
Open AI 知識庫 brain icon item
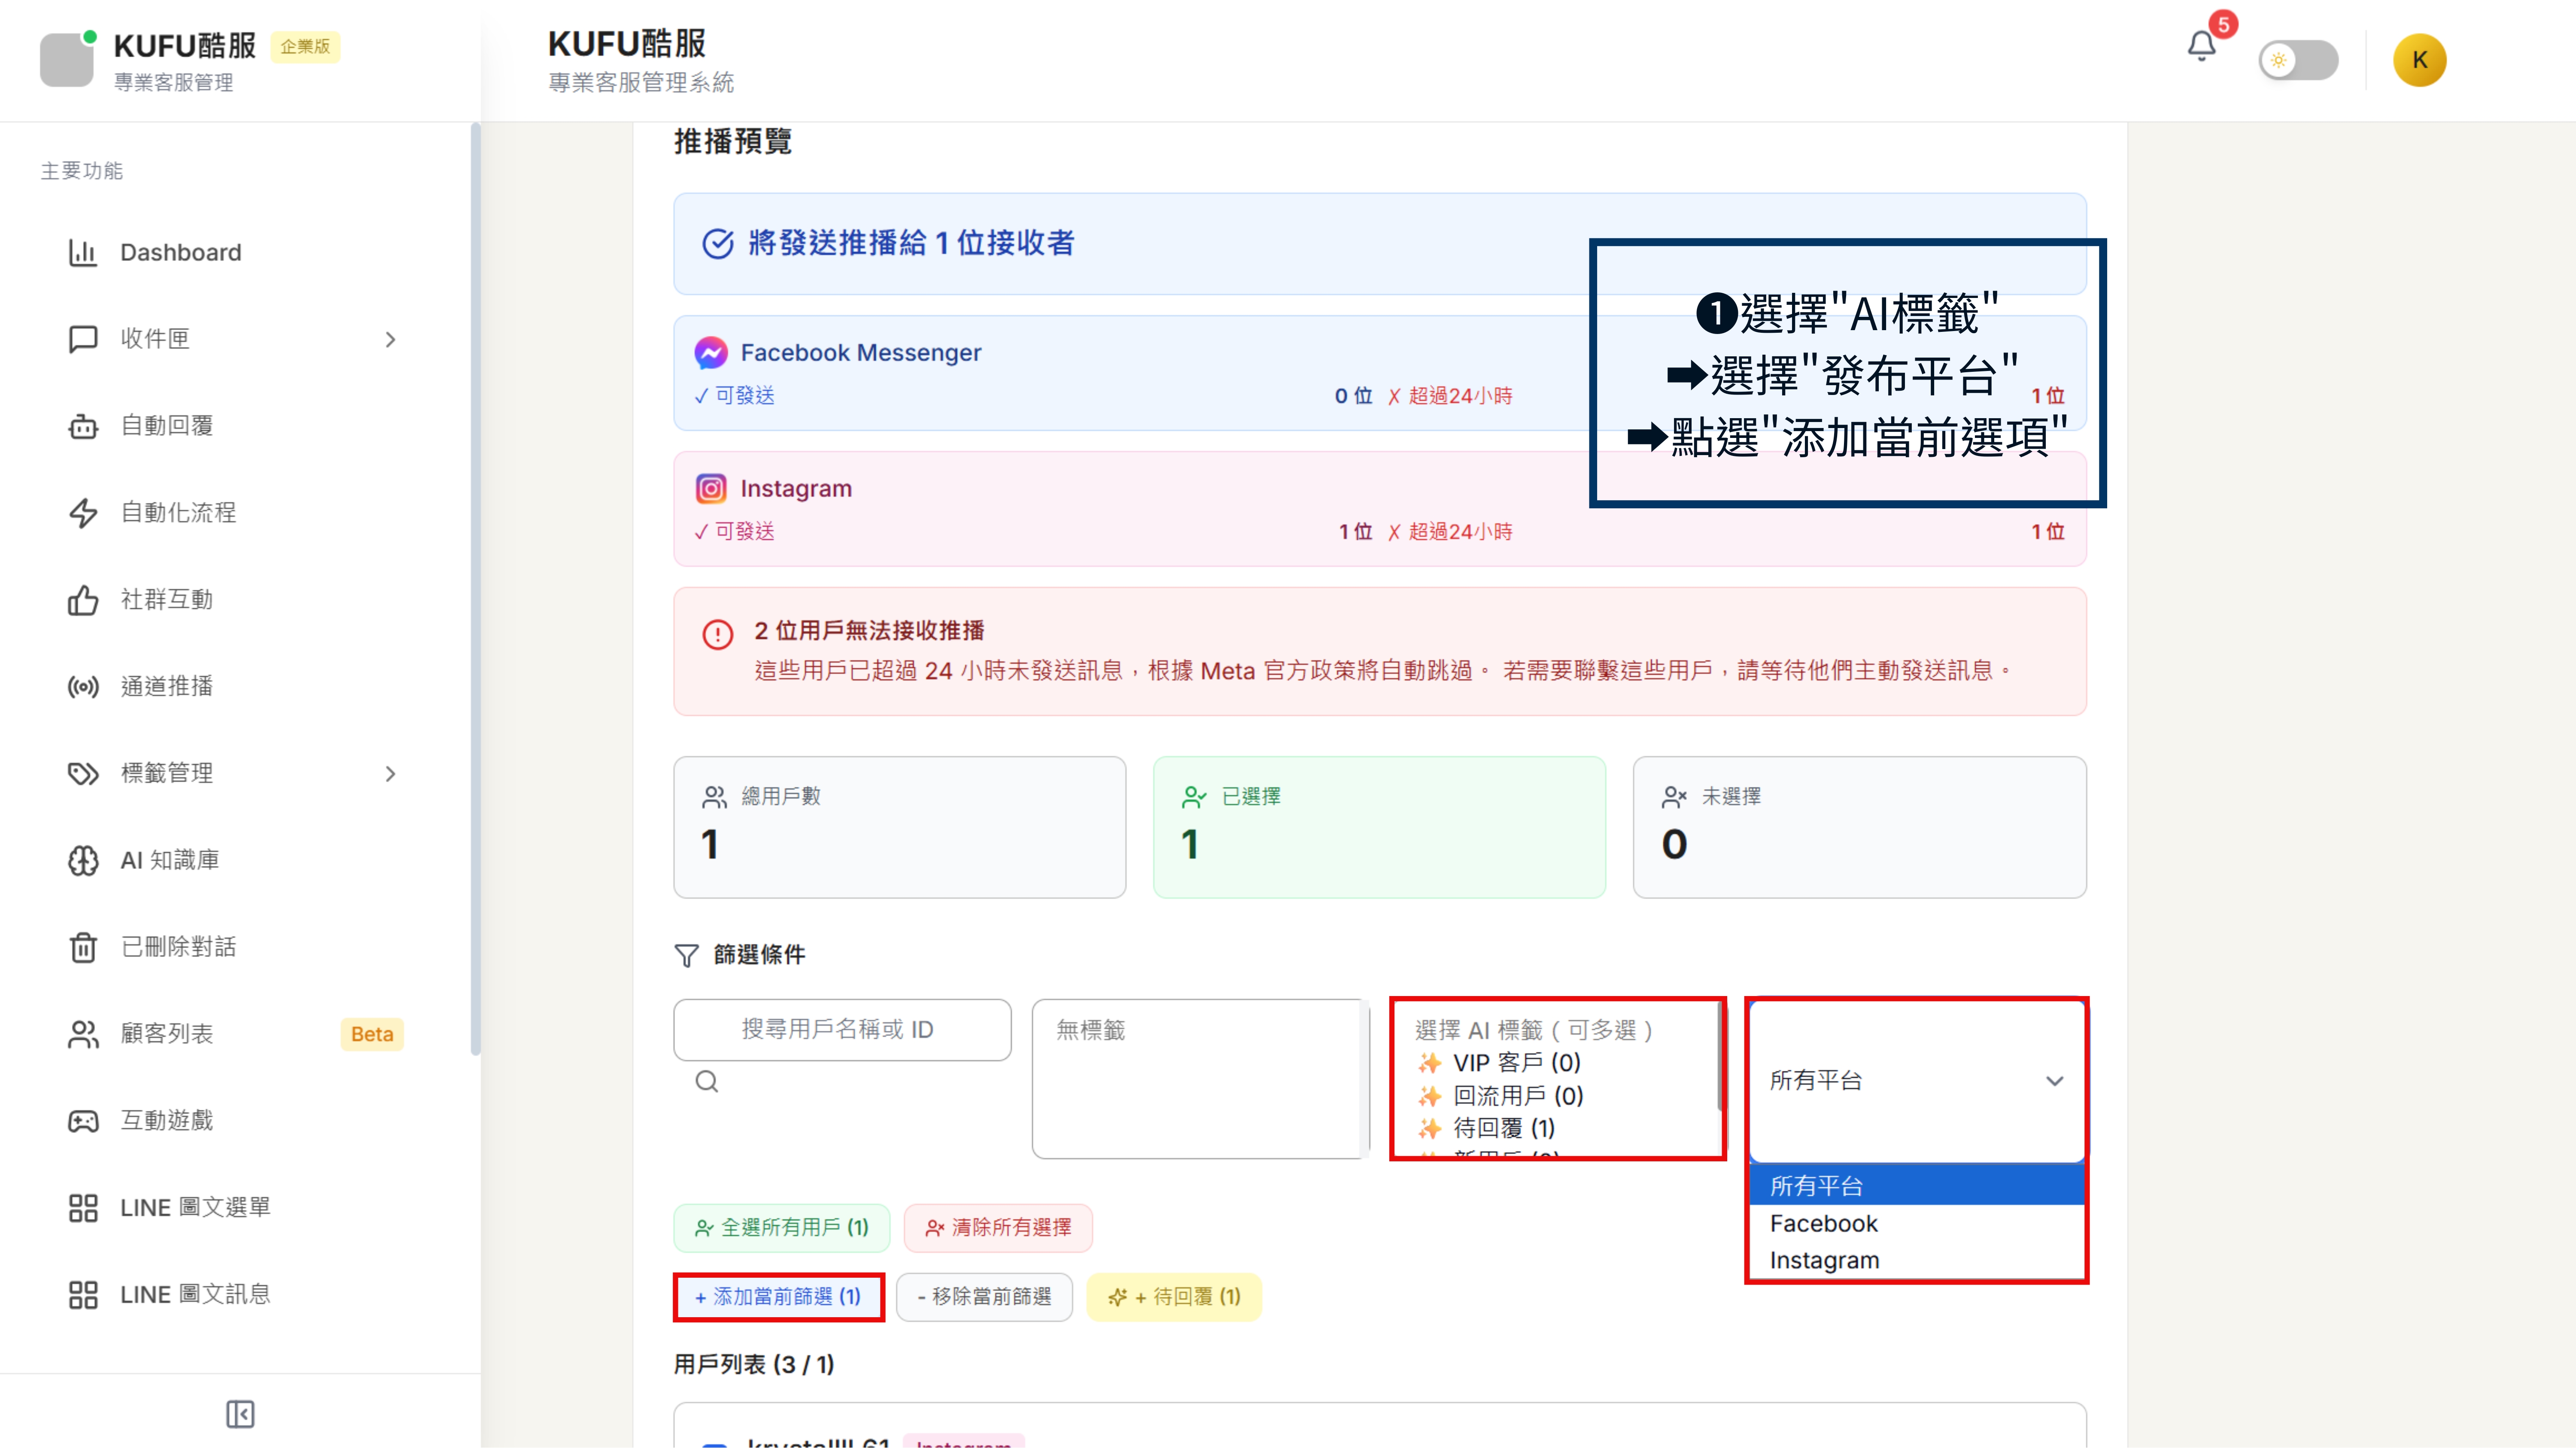(x=169, y=860)
